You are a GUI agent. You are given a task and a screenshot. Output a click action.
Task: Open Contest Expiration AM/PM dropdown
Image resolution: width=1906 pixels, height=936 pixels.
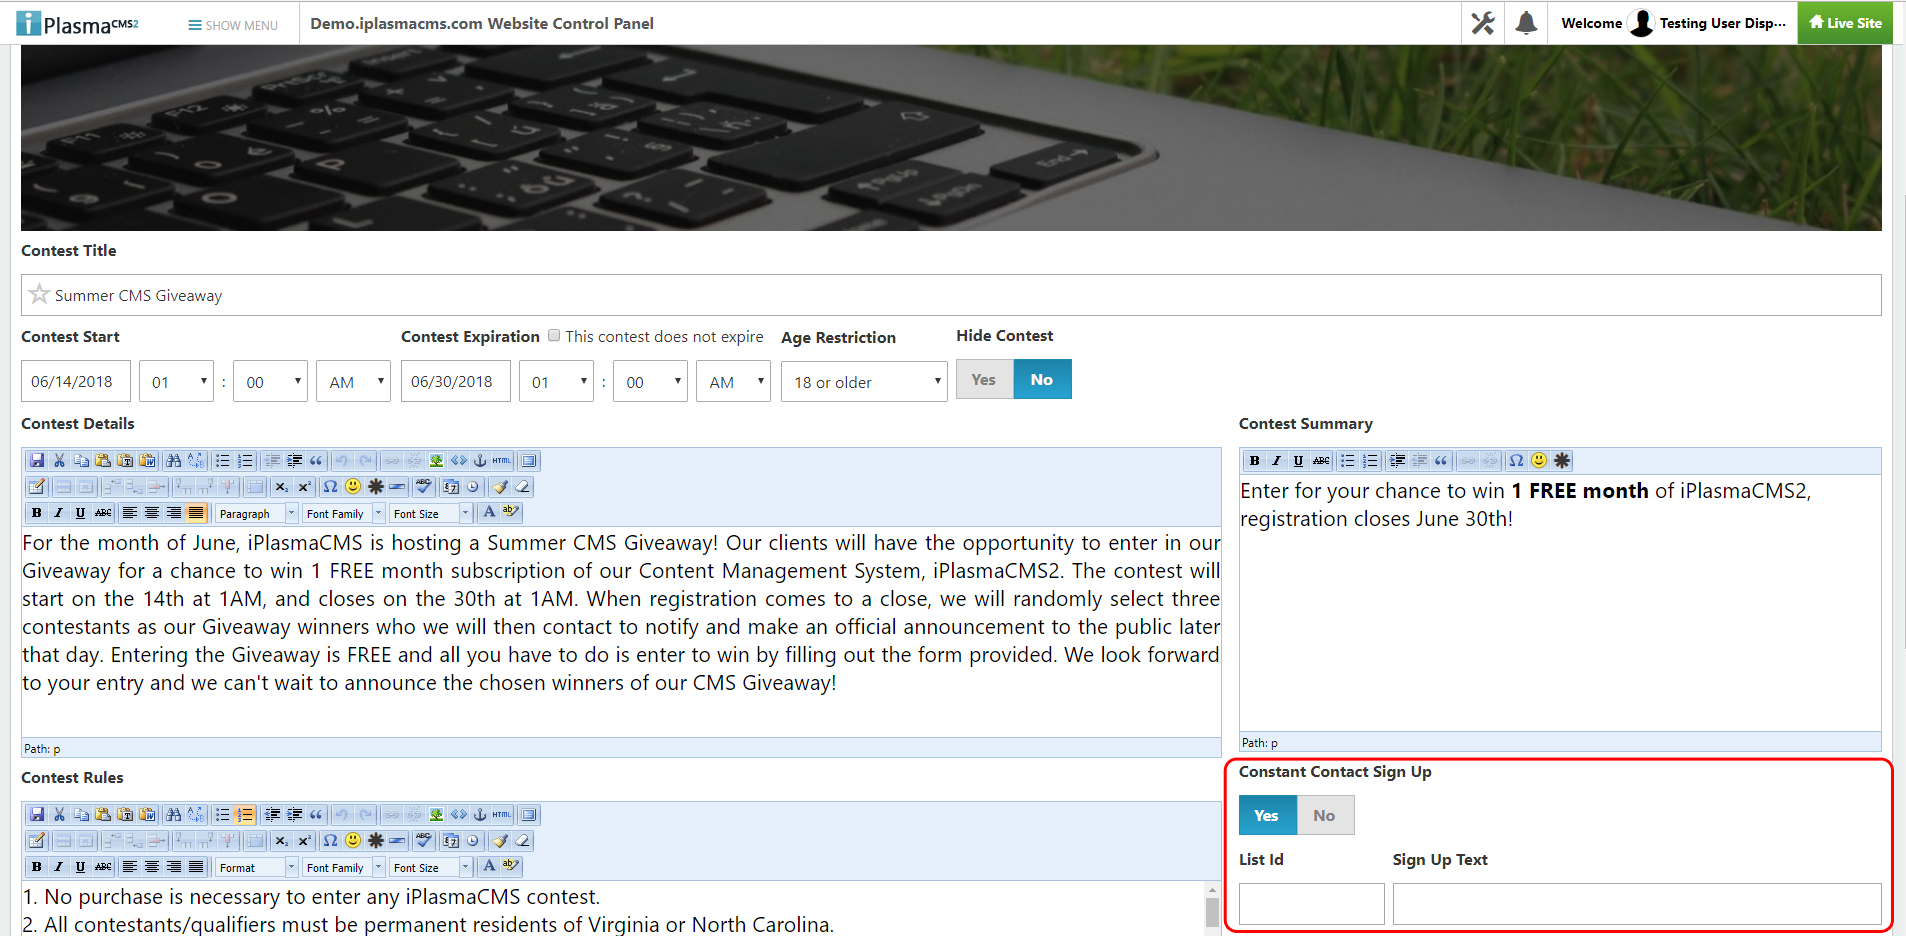(x=733, y=382)
